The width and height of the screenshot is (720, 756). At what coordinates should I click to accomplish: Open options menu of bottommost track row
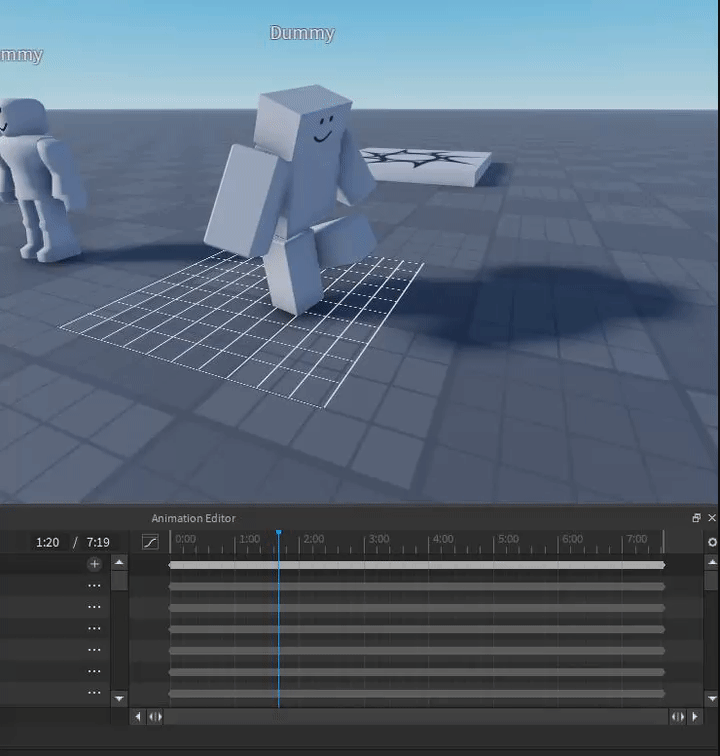tap(95, 693)
